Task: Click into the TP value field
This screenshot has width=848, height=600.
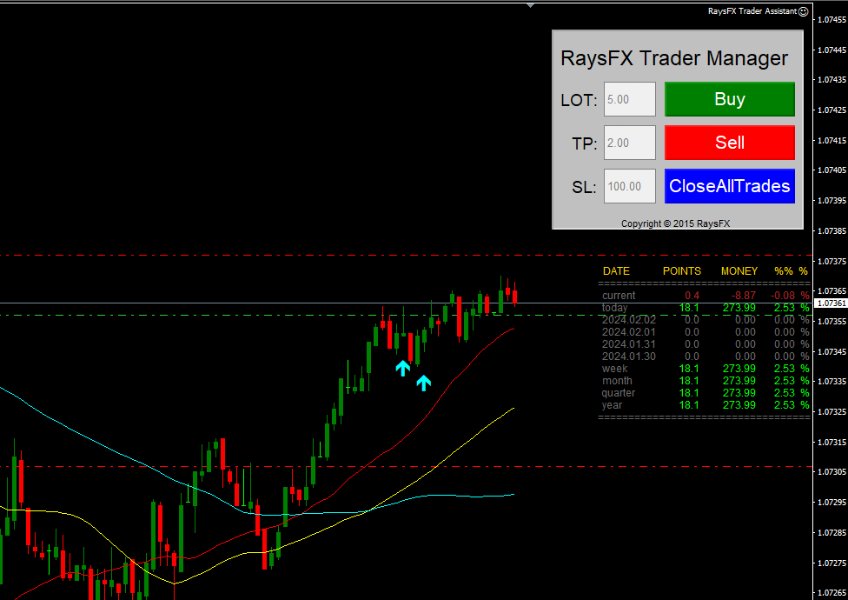Action: click(x=630, y=143)
